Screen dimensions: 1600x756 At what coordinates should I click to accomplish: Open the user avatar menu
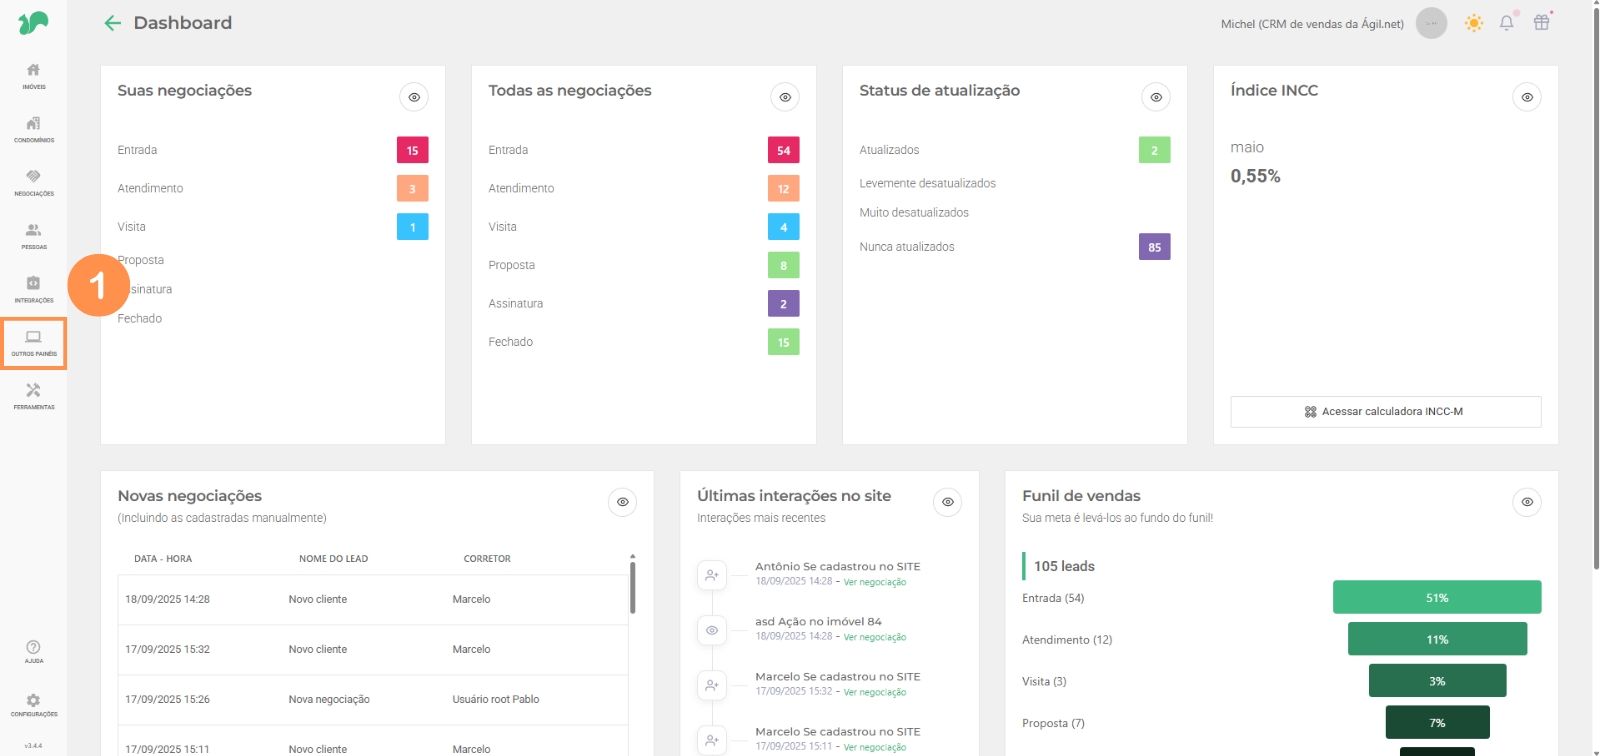click(1431, 23)
